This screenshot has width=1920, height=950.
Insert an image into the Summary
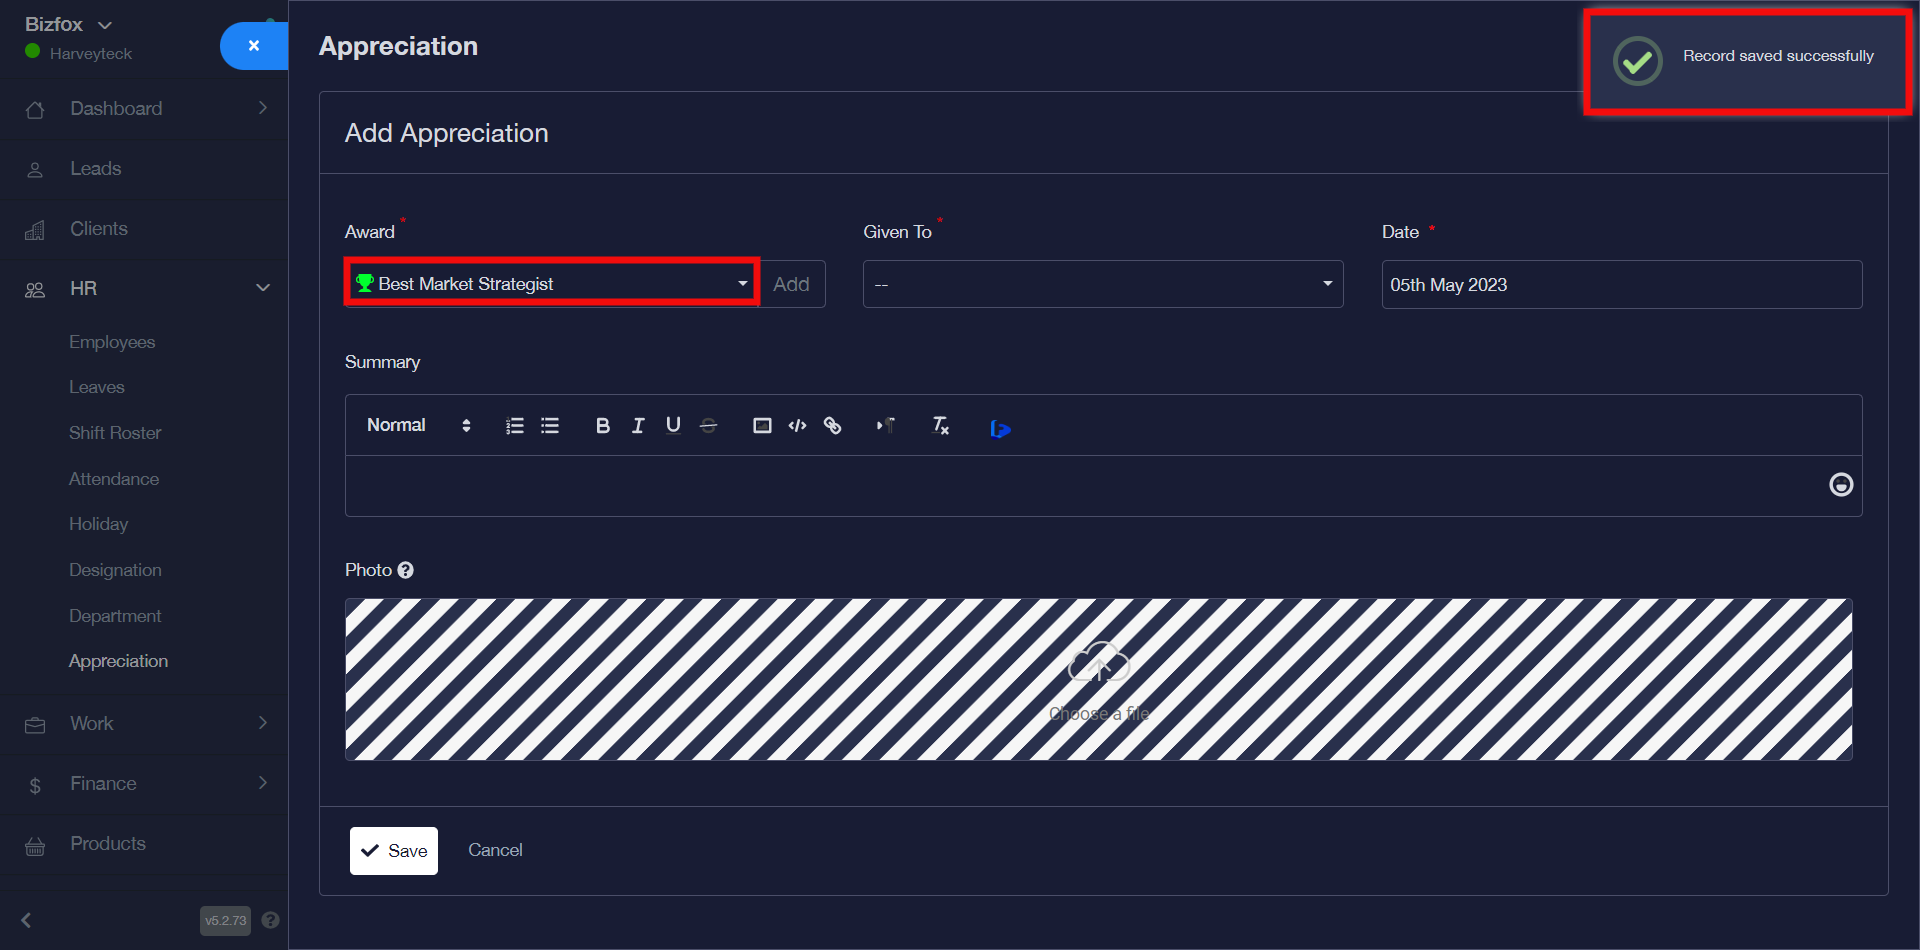[762, 426]
